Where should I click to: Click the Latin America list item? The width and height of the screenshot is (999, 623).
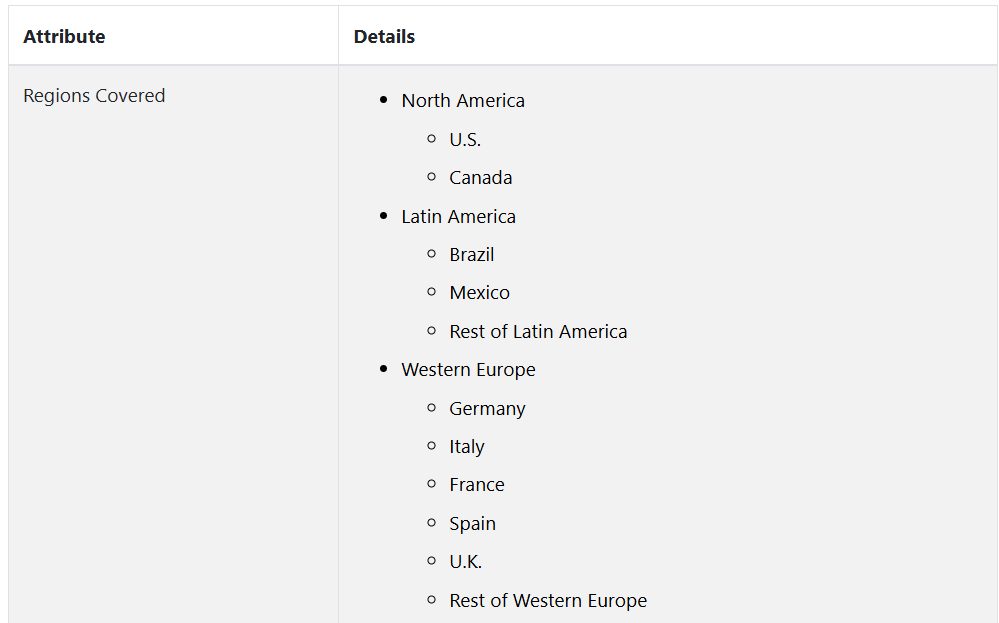click(x=458, y=217)
